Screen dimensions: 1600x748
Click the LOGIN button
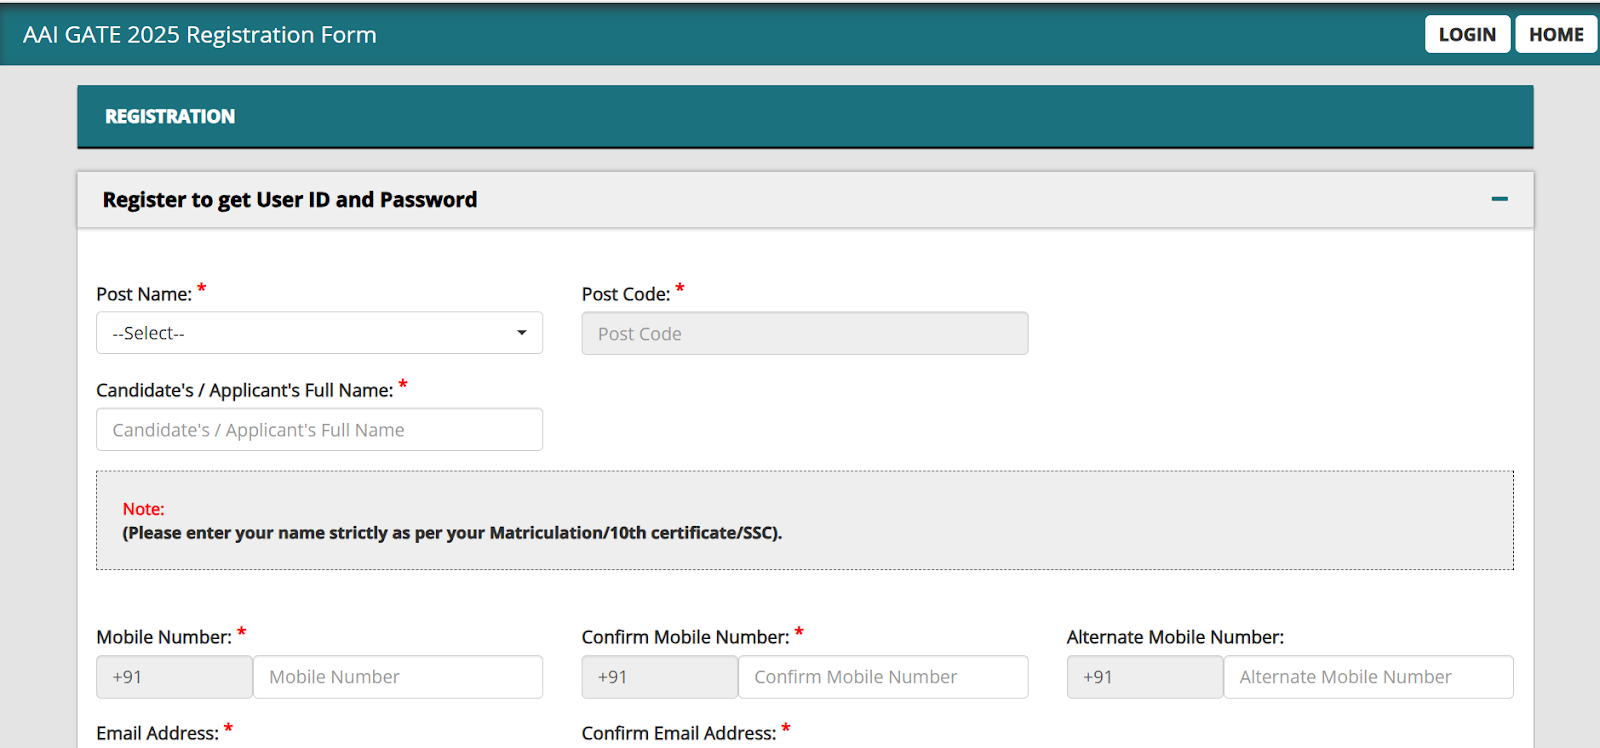click(1467, 34)
